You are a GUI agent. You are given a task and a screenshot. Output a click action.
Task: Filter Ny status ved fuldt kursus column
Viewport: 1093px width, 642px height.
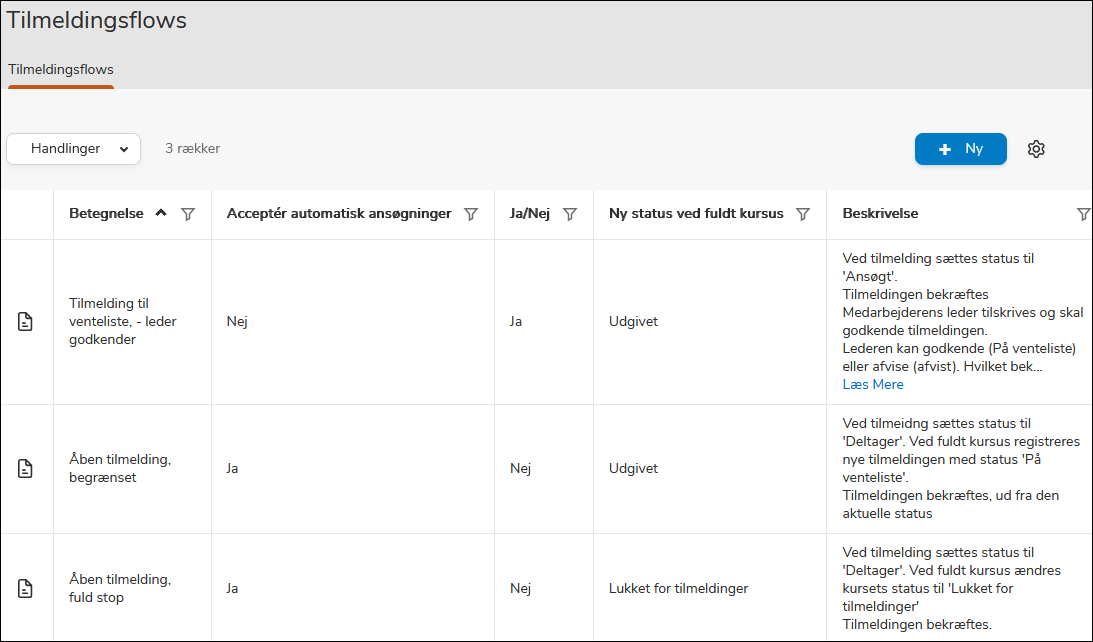tap(802, 214)
